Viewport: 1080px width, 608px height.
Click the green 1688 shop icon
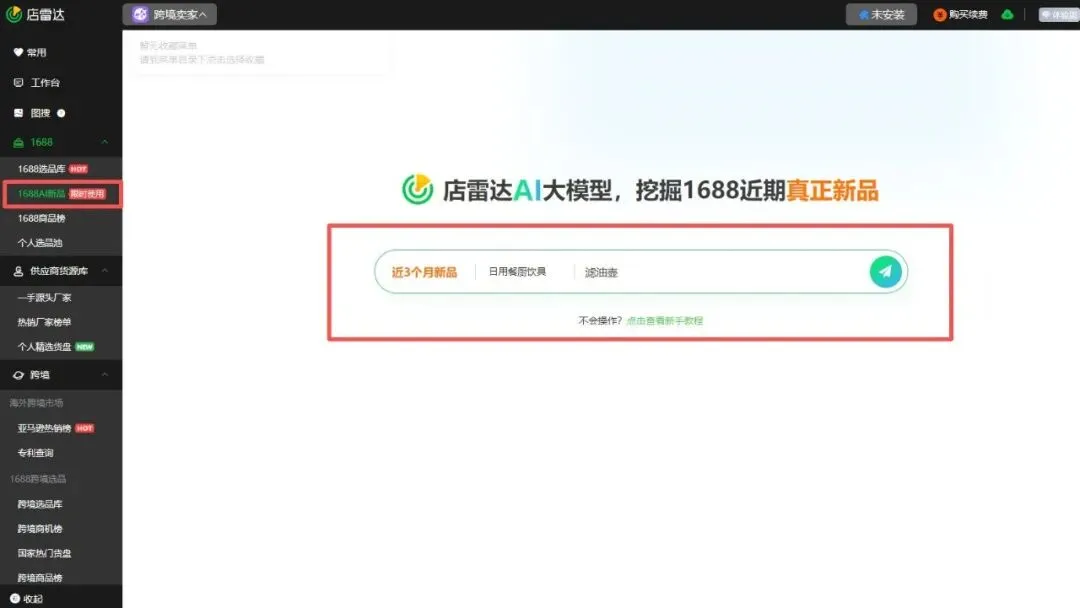click(x=18, y=143)
